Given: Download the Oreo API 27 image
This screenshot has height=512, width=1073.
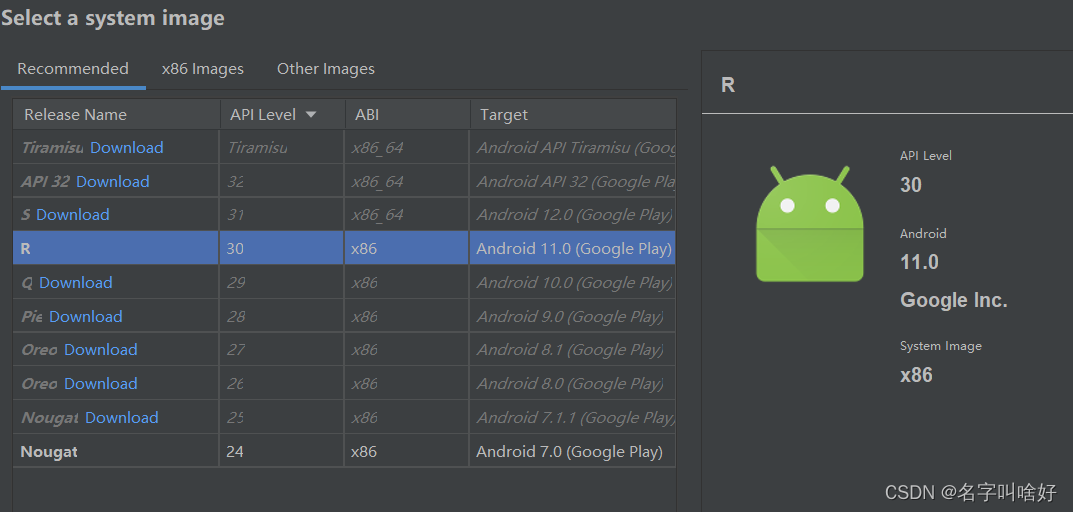Looking at the screenshot, I should [101, 349].
